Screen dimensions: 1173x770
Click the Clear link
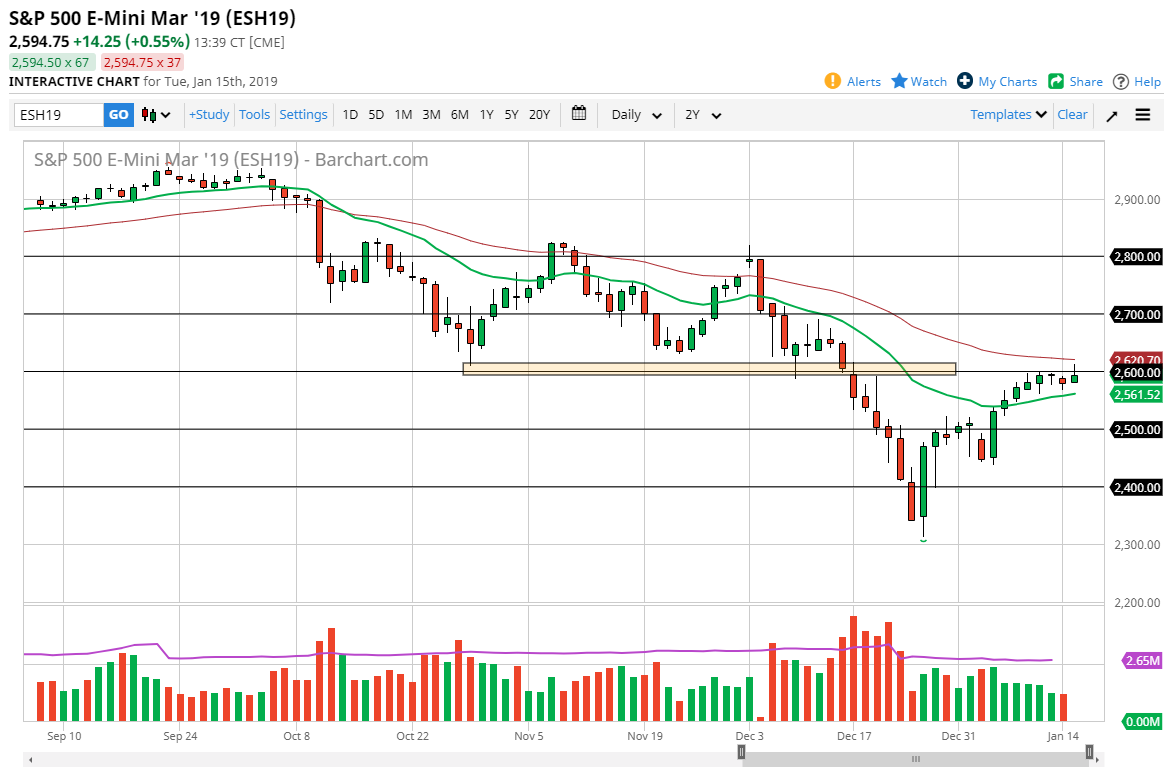1072,115
